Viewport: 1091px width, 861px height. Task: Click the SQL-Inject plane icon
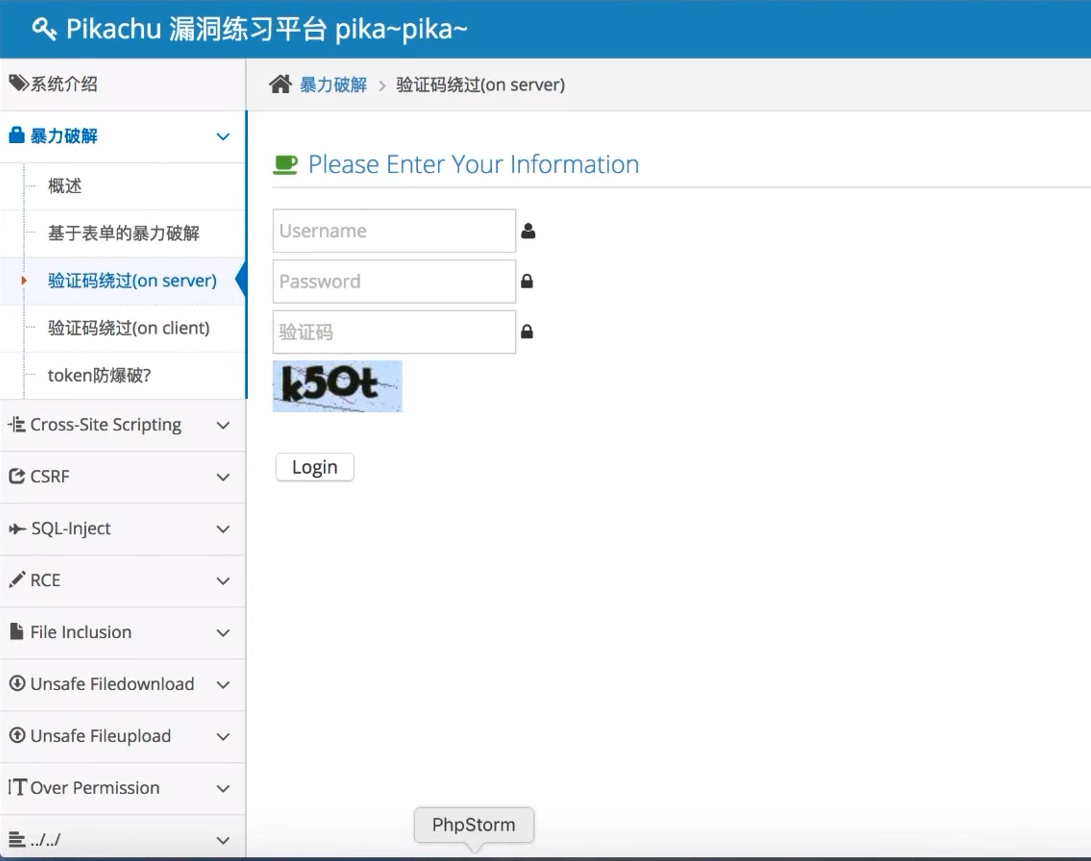[17, 528]
